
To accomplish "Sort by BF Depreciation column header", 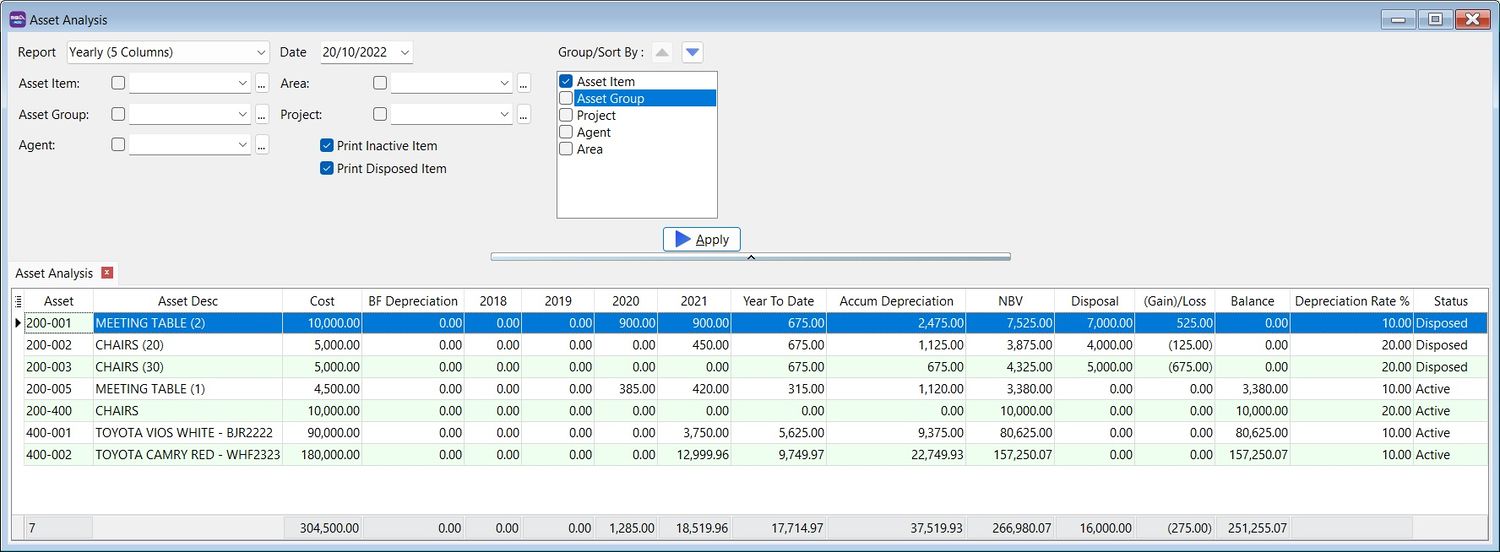I will [413, 301].
